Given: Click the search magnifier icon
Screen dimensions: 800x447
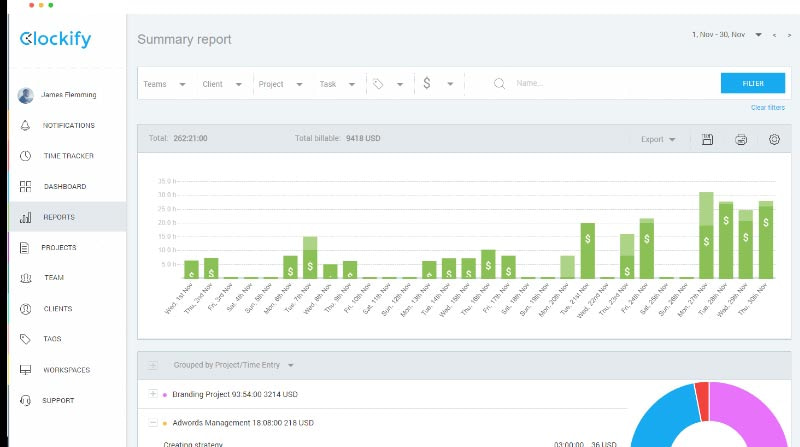Looking at the screenshot, I should [499, 84].
